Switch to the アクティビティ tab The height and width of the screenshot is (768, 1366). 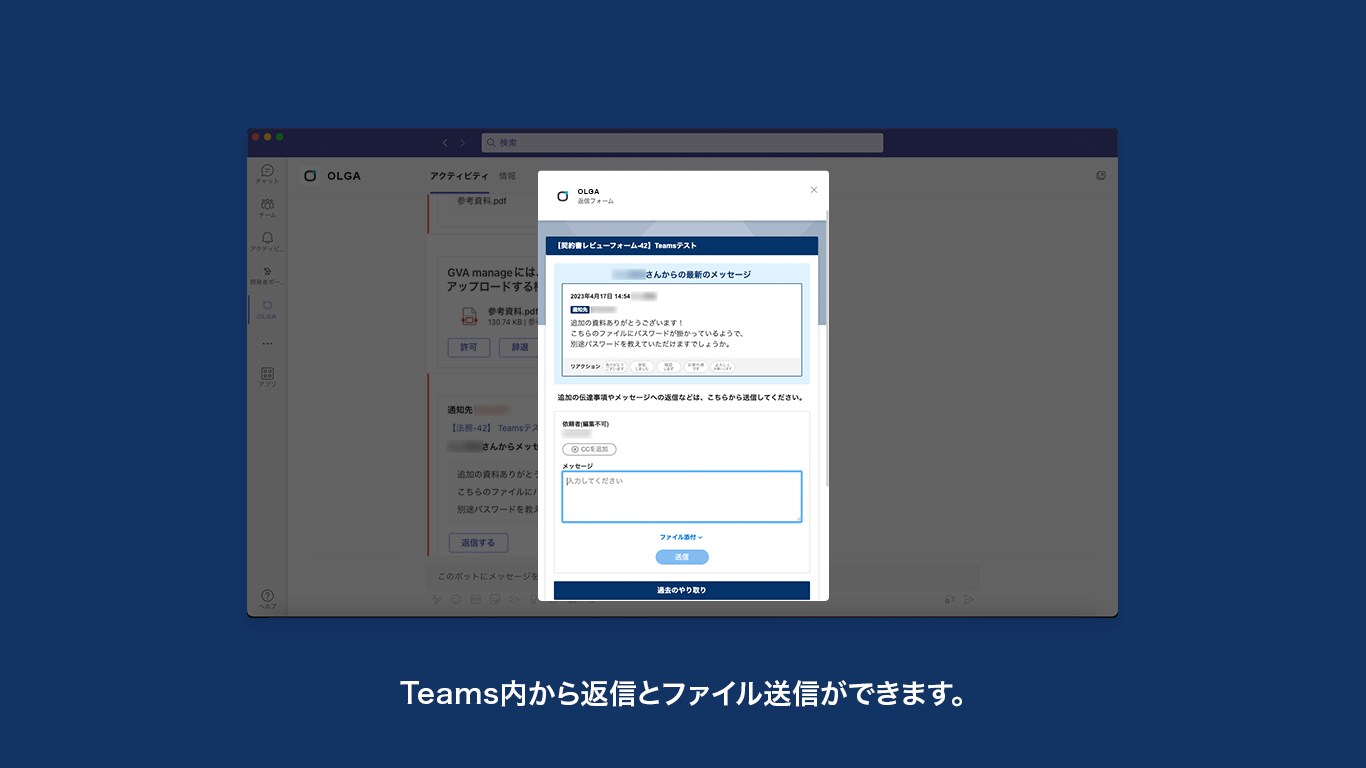click(x=459, y=176)
